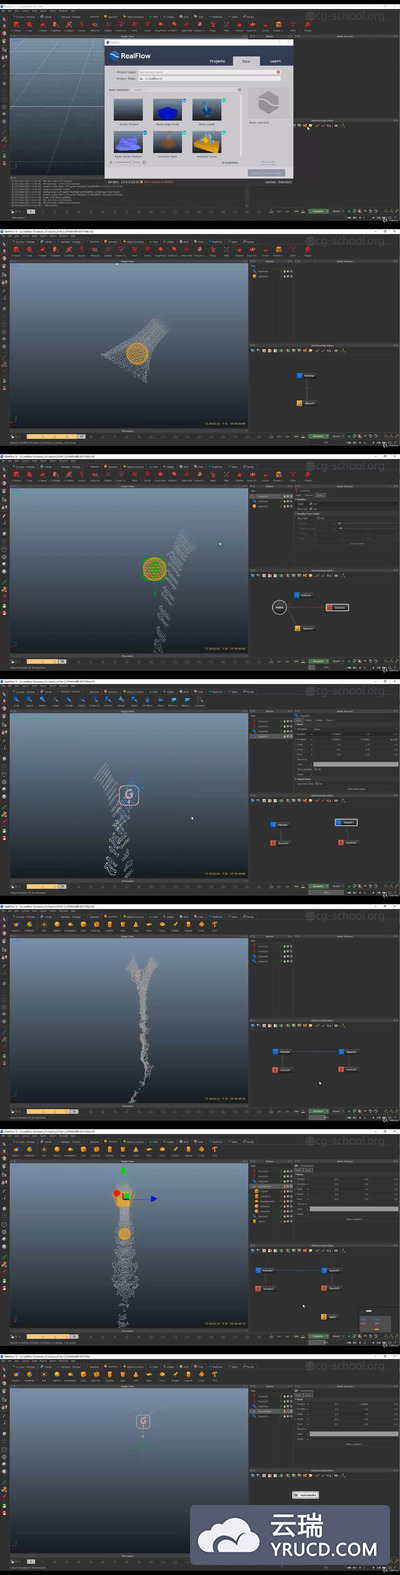
Task: Open the Projects tab in RealFlow dialog
Action: pos(217,61)
